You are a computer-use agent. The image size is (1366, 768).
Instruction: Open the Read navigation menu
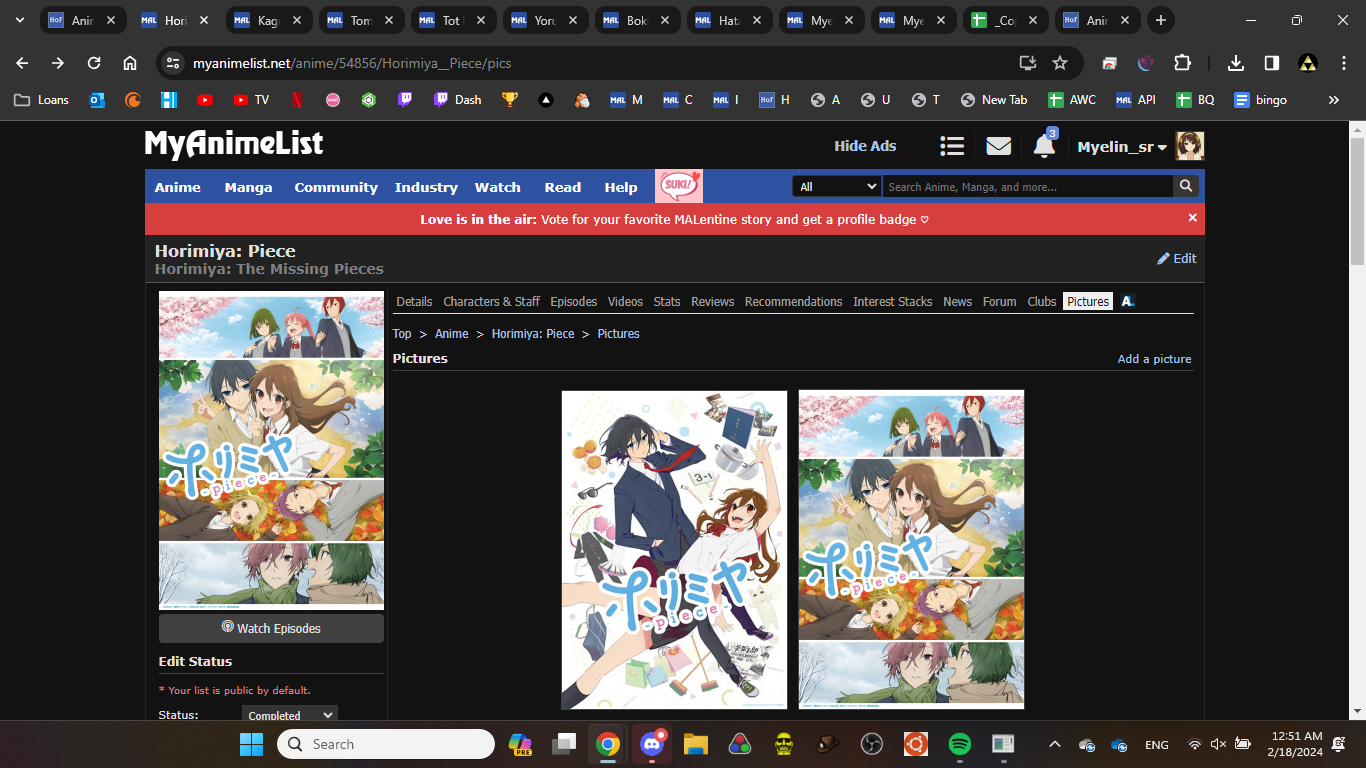pyautogui.click(x=563, y=187)
